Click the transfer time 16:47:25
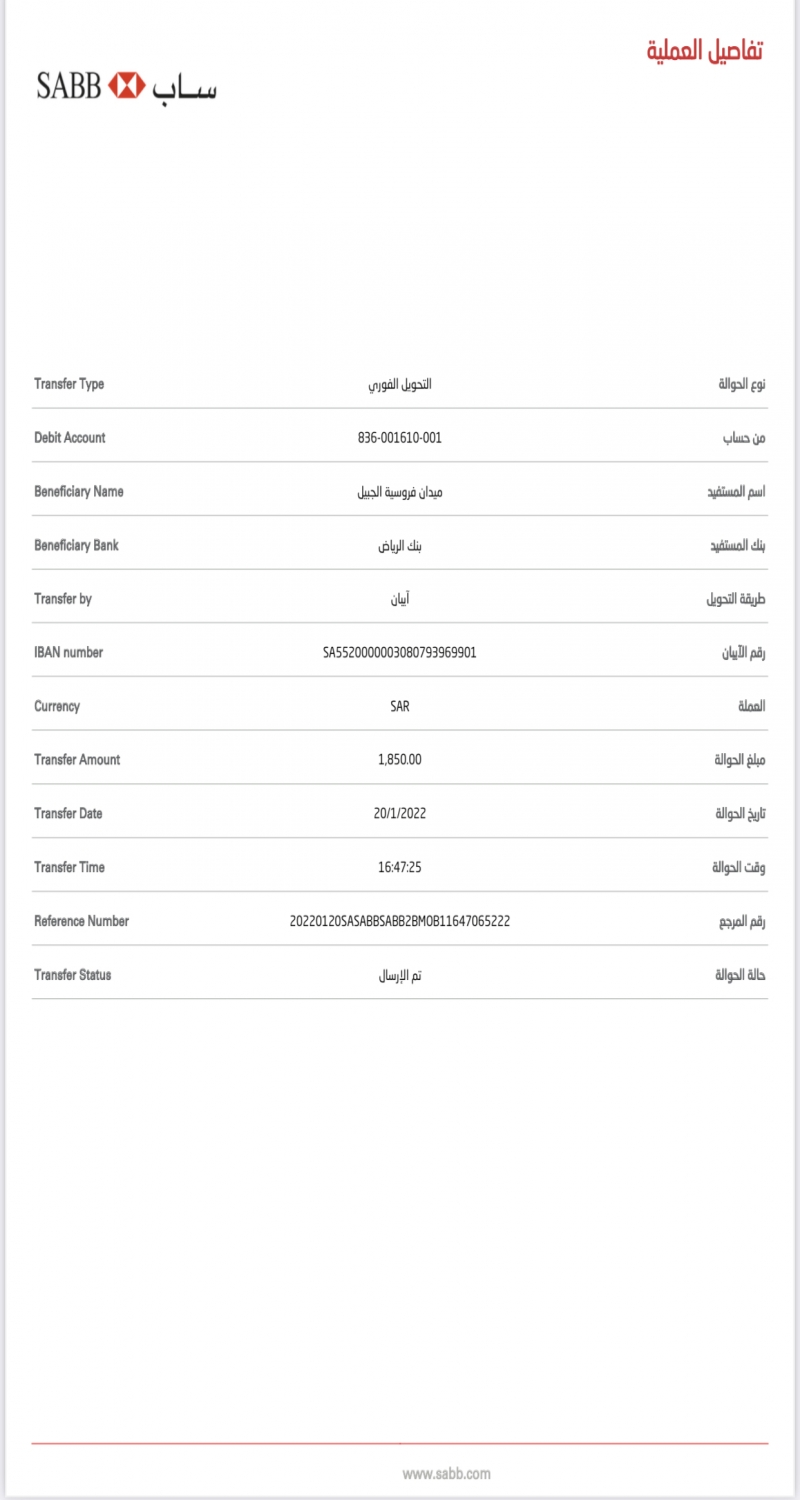The width and height of the screenshot is (800, 1500). click(400, 867)
